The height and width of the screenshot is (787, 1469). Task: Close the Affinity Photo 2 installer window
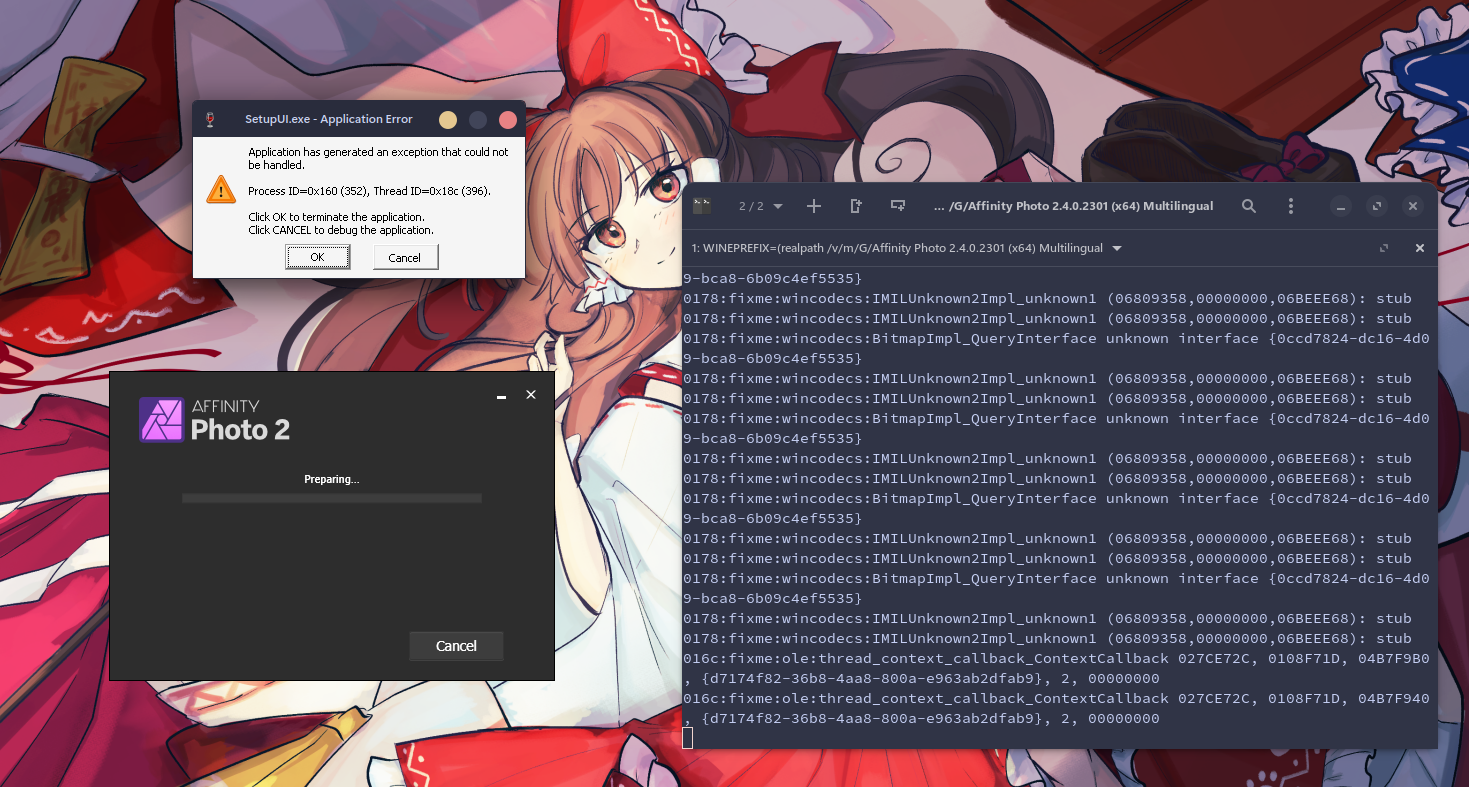pos(531,395)
